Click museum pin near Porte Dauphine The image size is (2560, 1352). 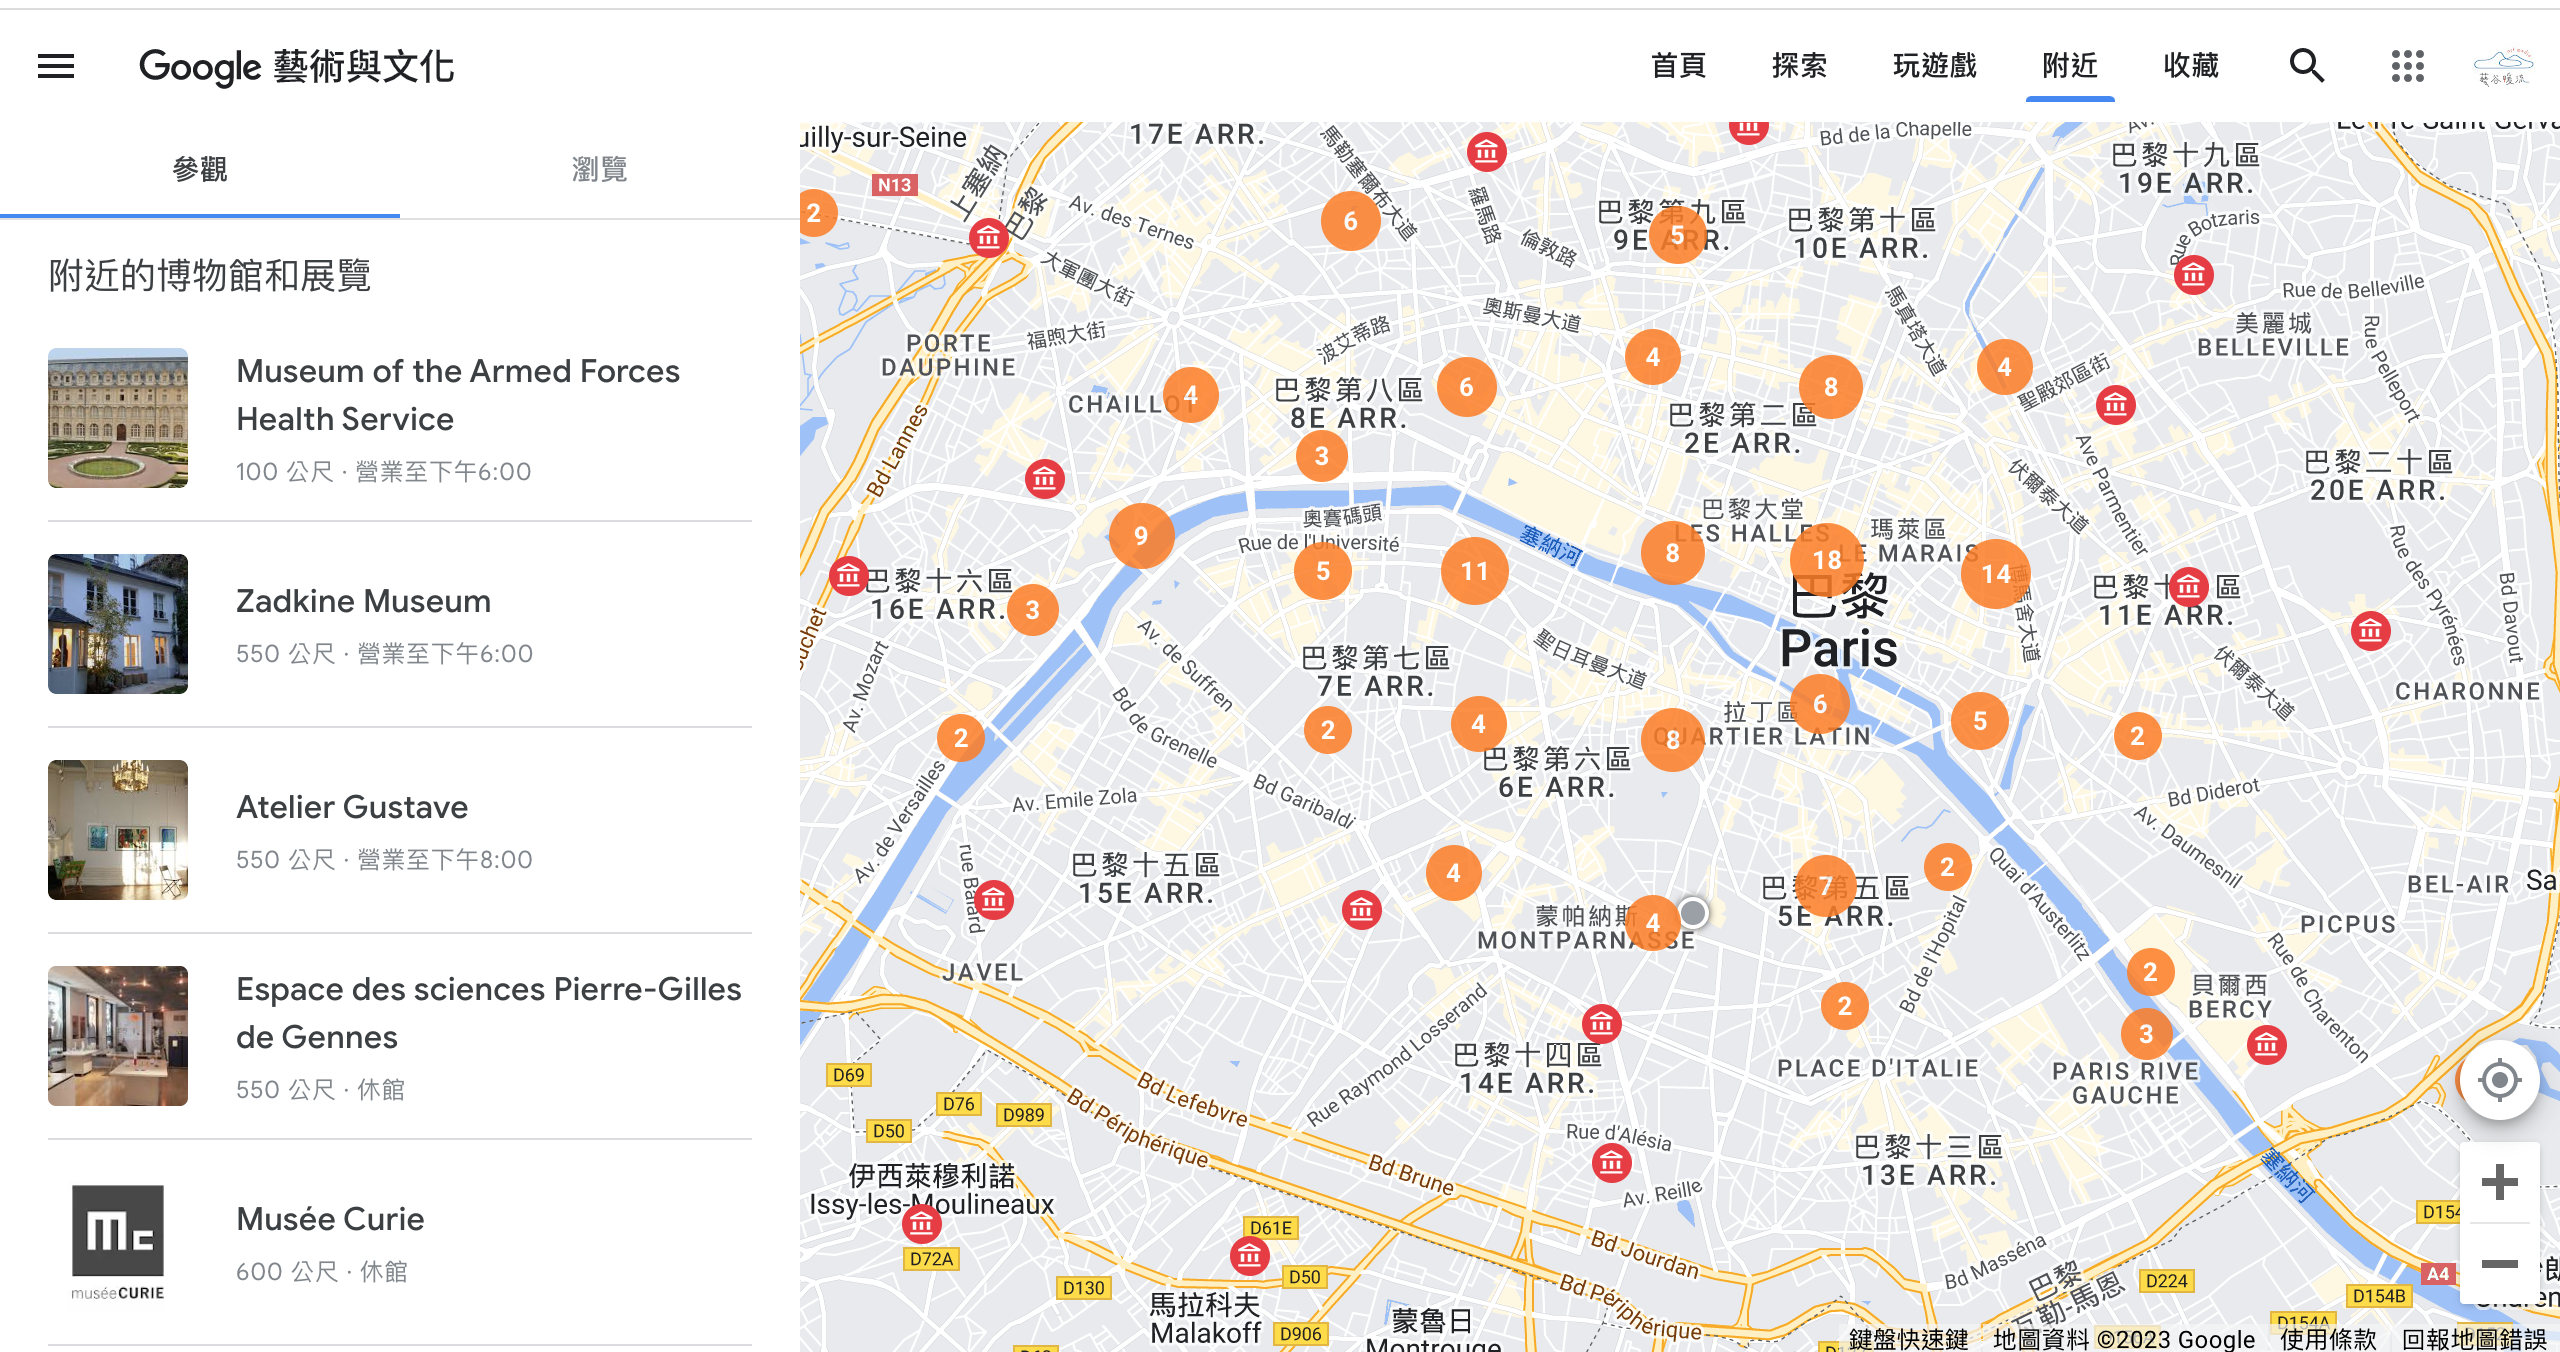pyautogui.click(x=1045, y=479)
